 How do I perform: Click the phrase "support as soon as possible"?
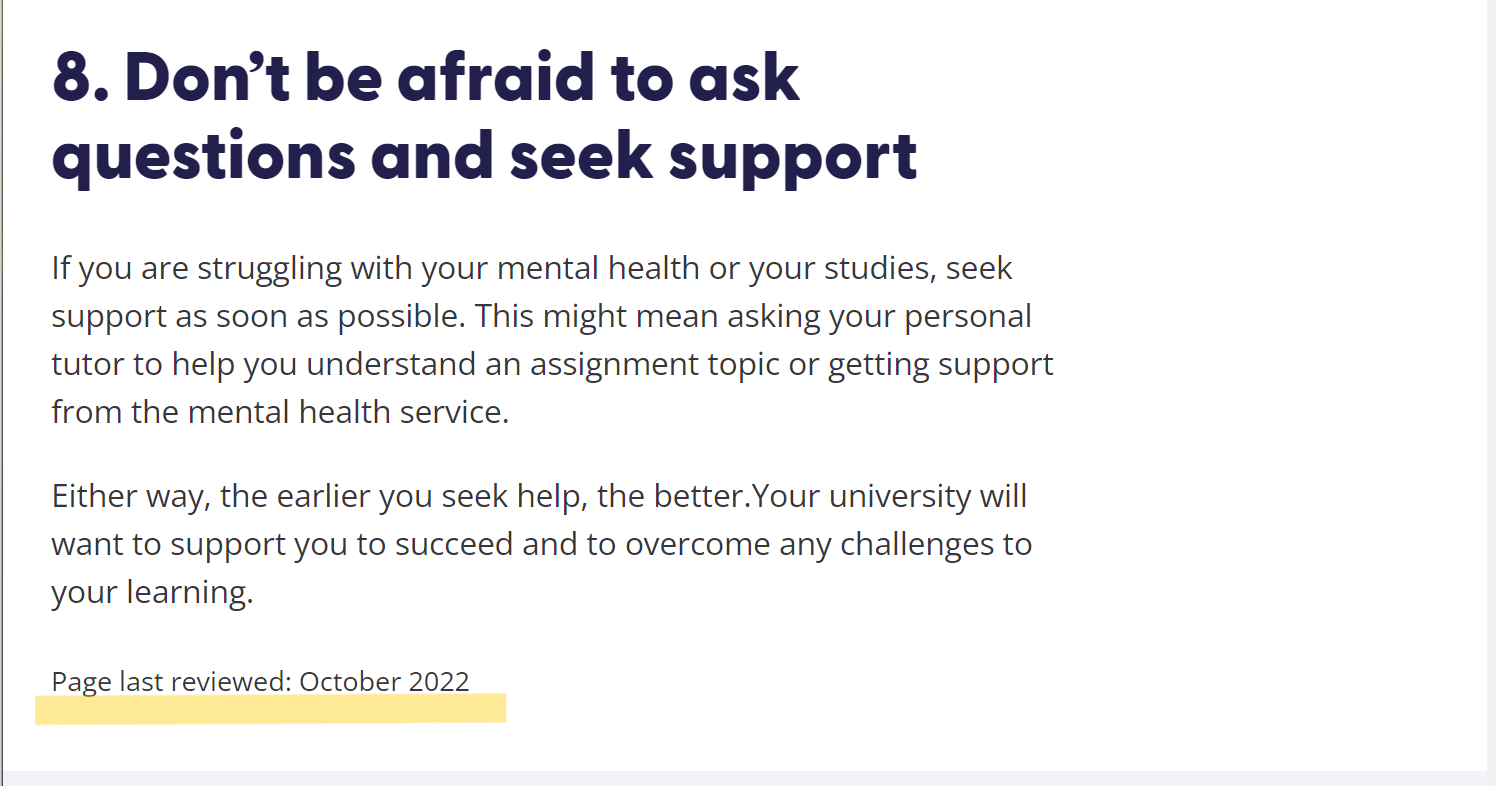click(258, 316)
